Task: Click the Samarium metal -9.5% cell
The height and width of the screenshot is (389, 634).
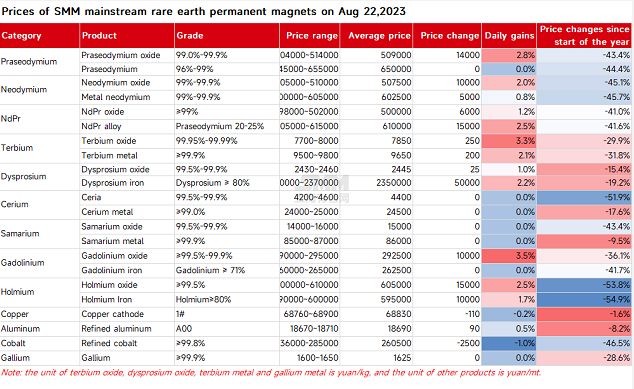Action: point(585,241)
